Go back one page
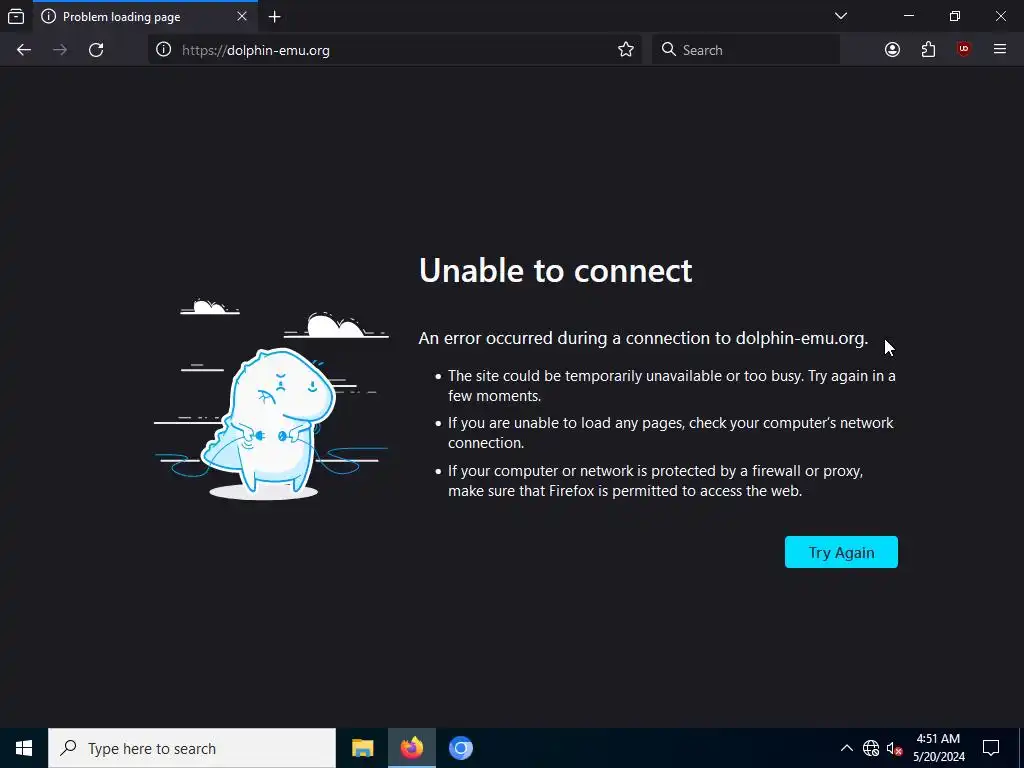 (x=24, y=50)
